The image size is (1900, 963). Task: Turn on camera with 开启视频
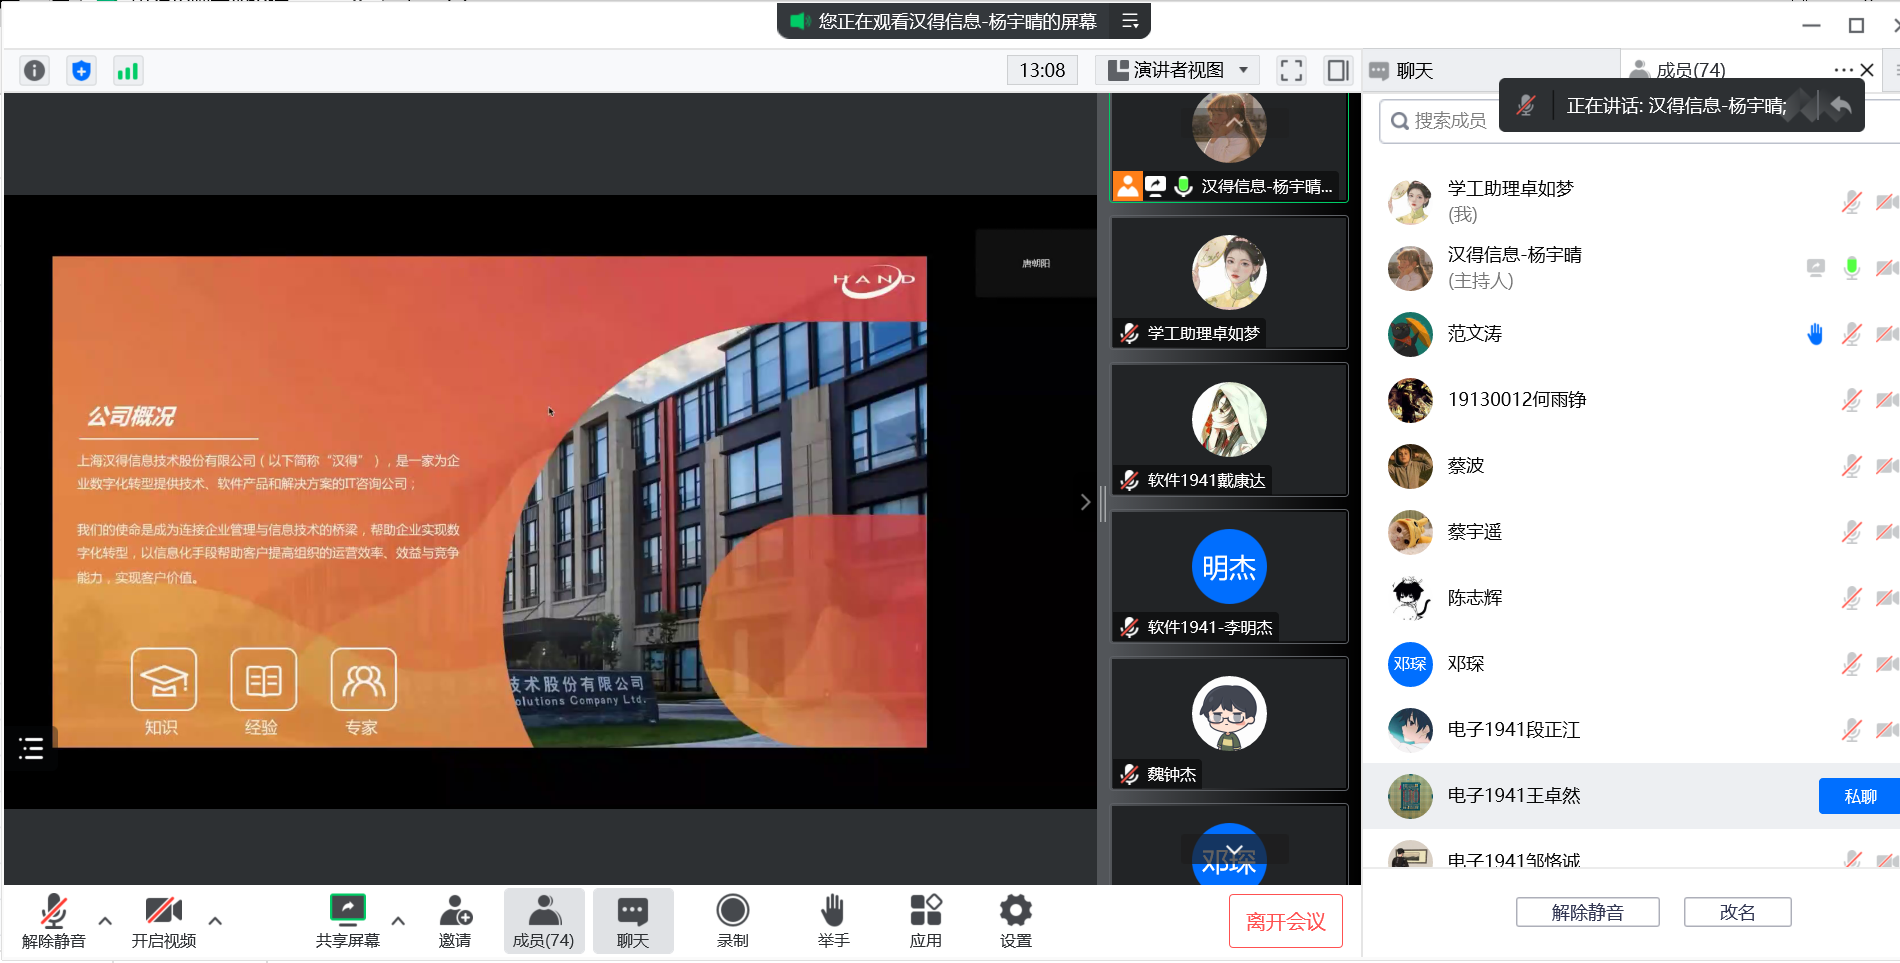coord(164,921)
